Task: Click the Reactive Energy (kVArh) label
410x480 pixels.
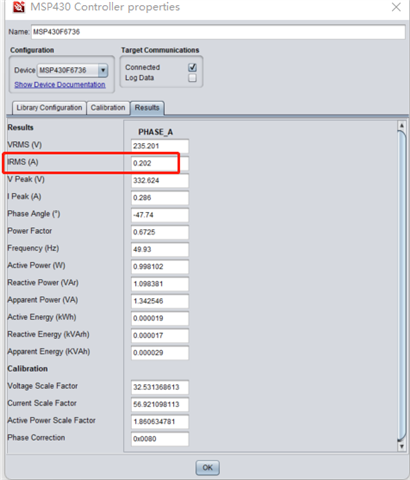Action: (49, 334)
